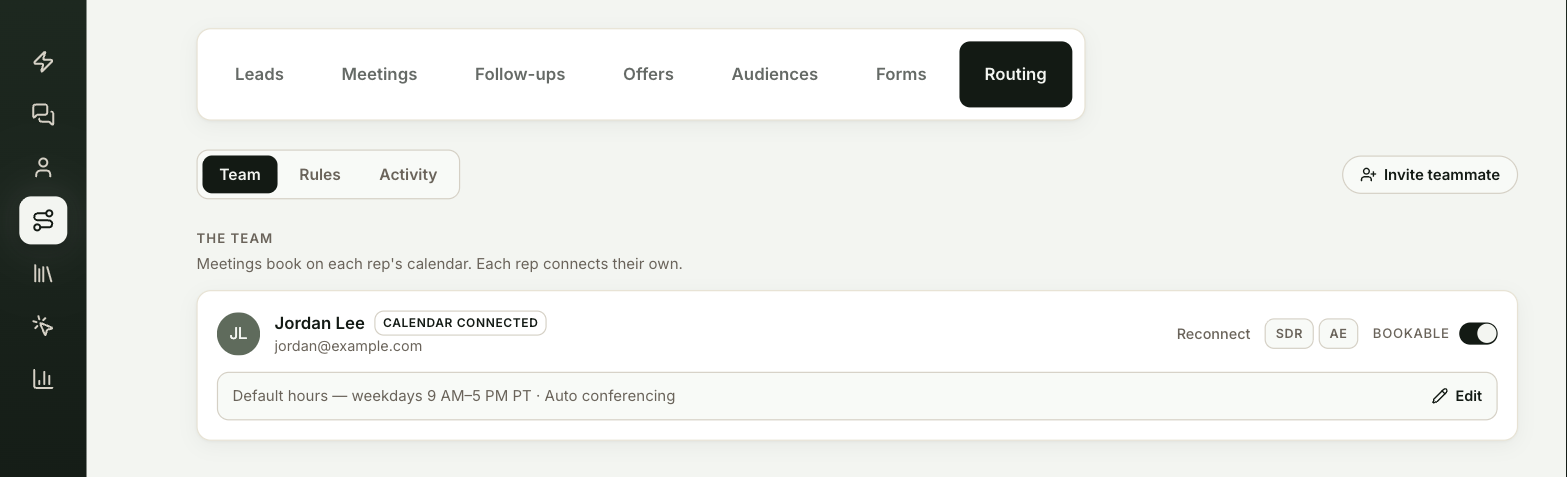Click the JL avatar for Jordan Lee
This screenshot has width=1567, height=477.
click(x=238, y=334)
